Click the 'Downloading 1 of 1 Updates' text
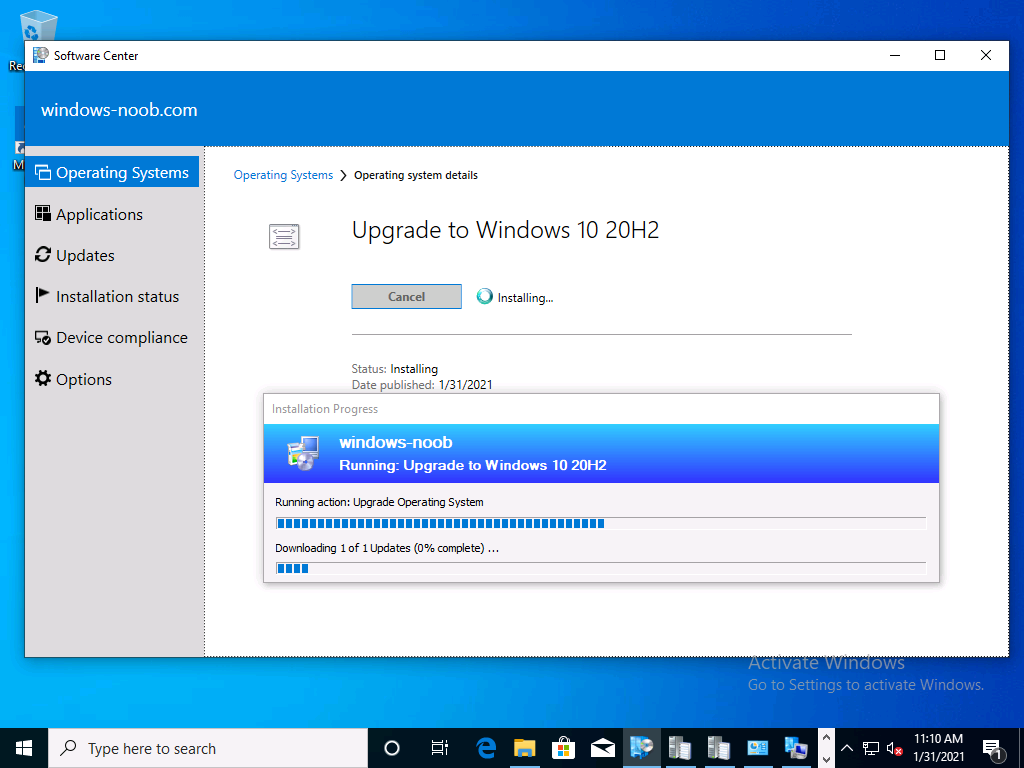The width and height of the screenshot is (1024, 768). coord(387,548)
